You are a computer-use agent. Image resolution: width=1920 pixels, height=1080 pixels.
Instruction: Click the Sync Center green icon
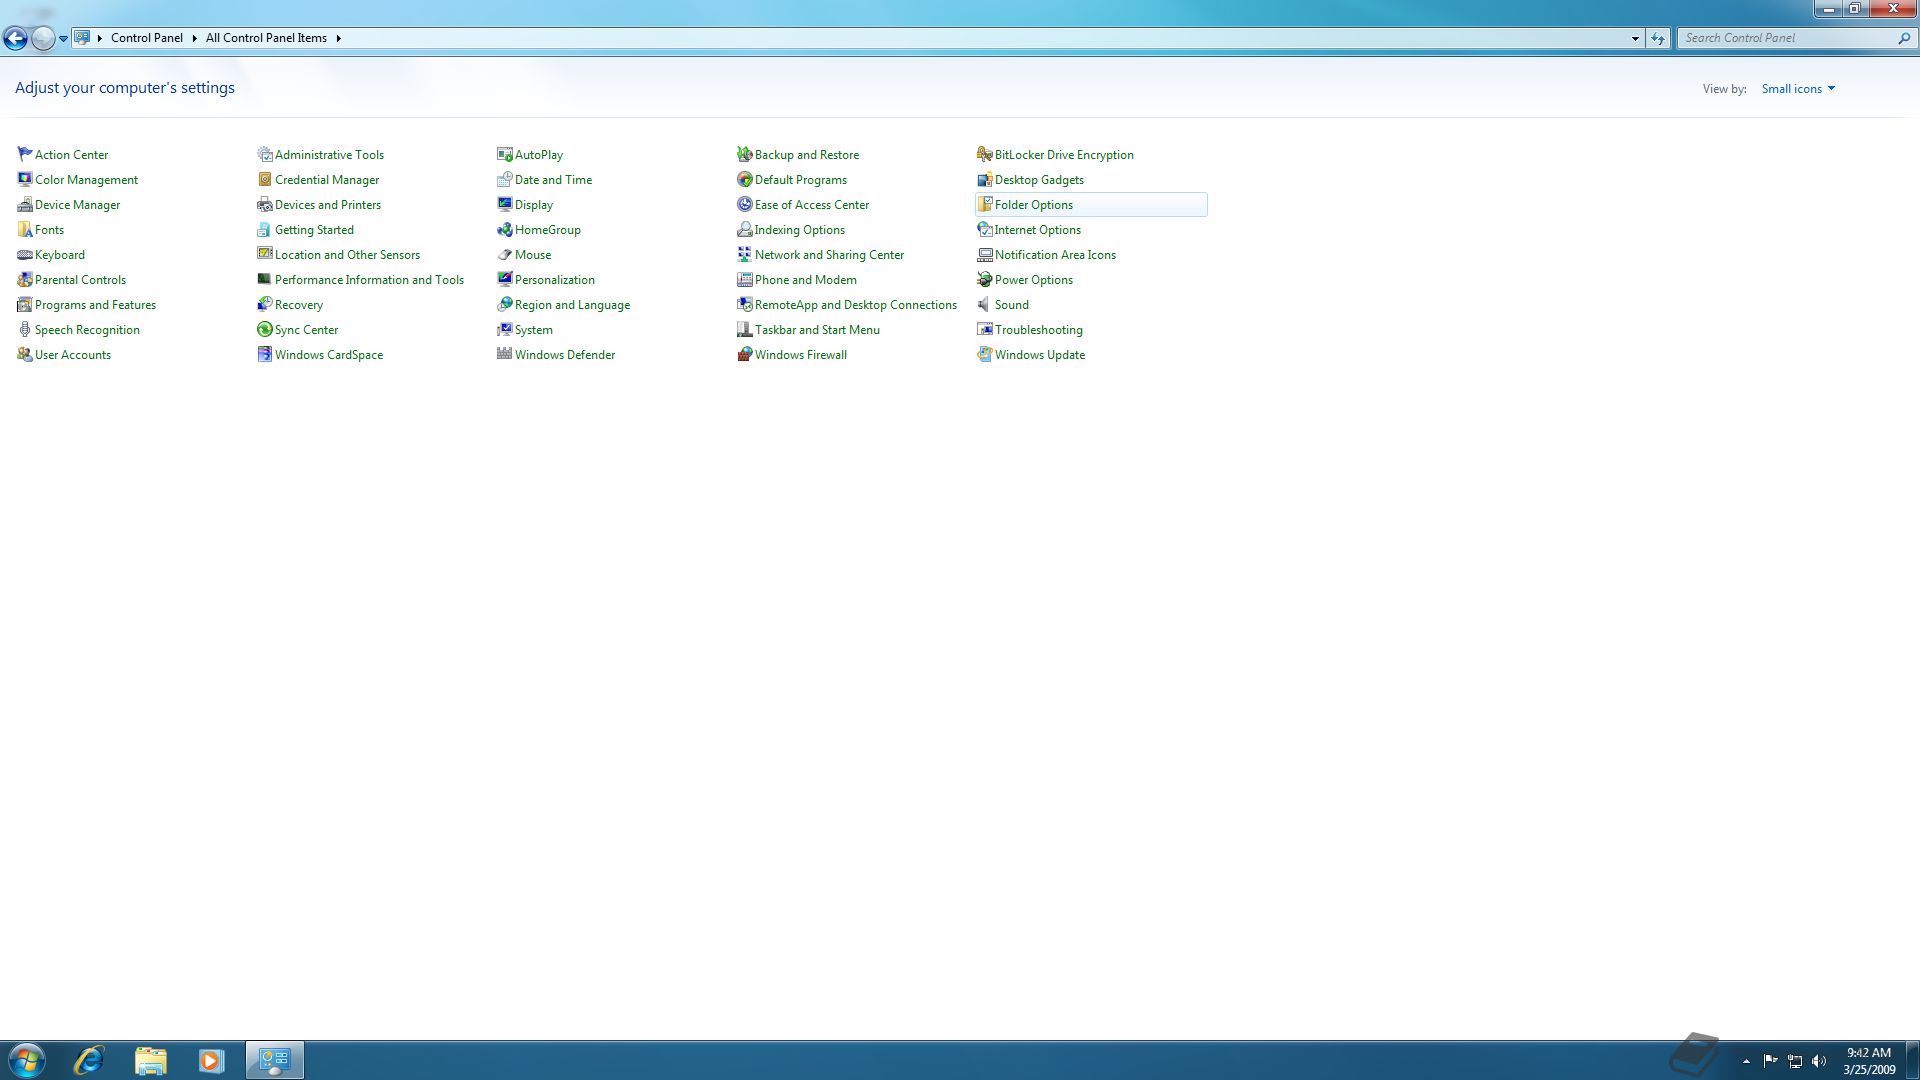click(x=265, y=329)
